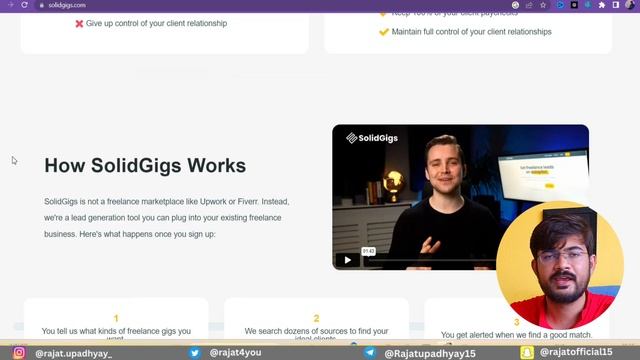Toggle the browser side panel icon

coord(616,5)
